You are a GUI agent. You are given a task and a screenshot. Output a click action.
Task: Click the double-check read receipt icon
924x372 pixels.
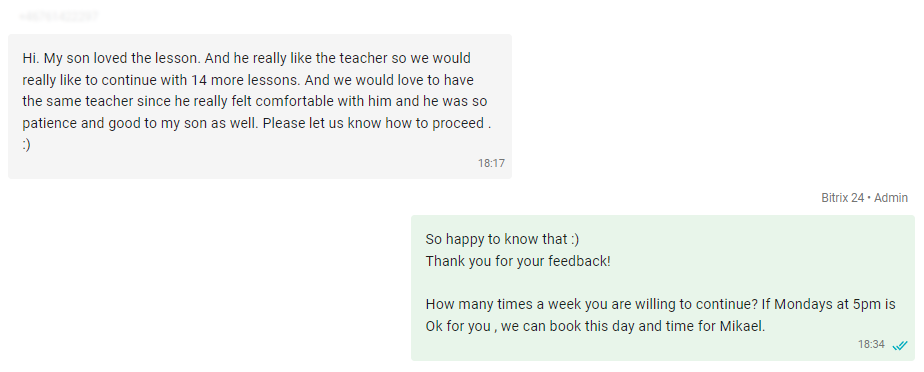click(900, 346)
